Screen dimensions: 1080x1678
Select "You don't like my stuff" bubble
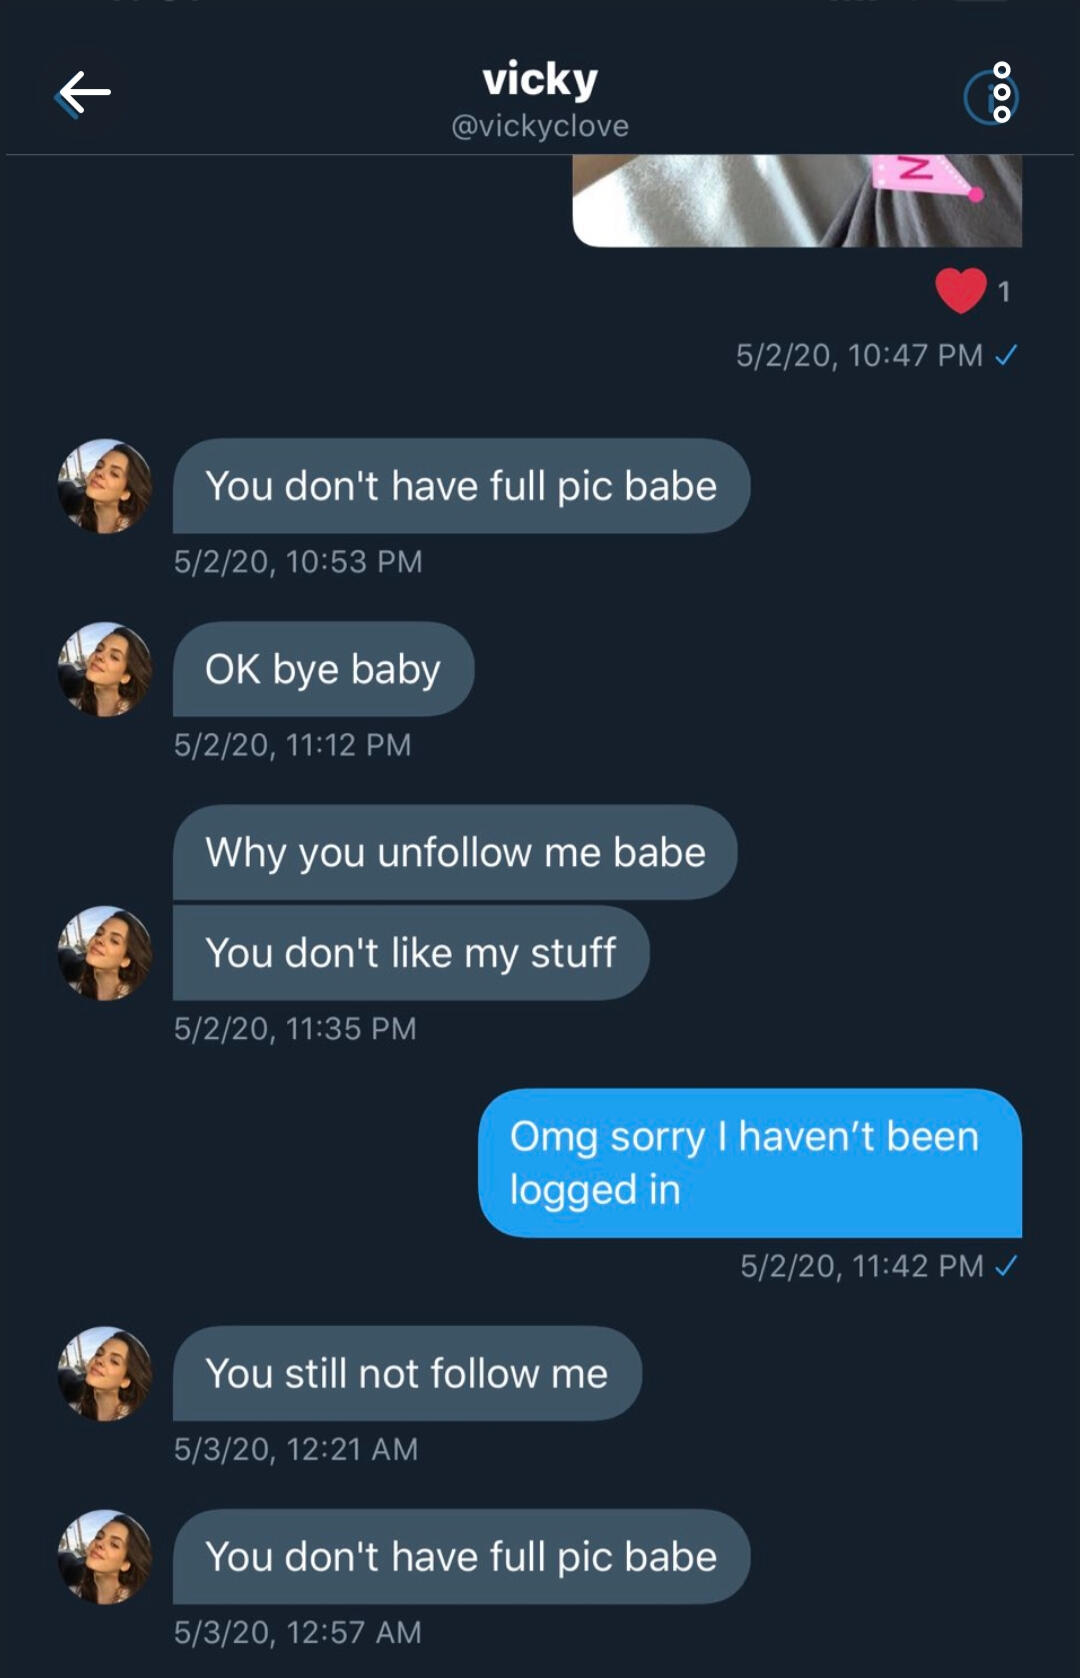coord(410,953)
